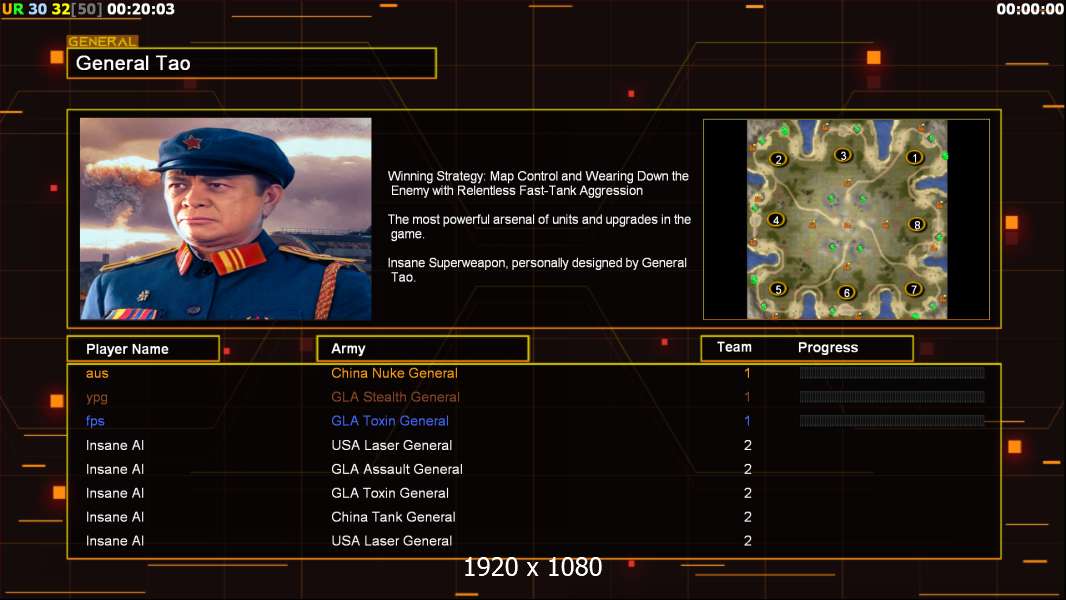Click China Tank General army entry
The height and width of the screenshot is (600, 1066).
[x=394, y=516]
